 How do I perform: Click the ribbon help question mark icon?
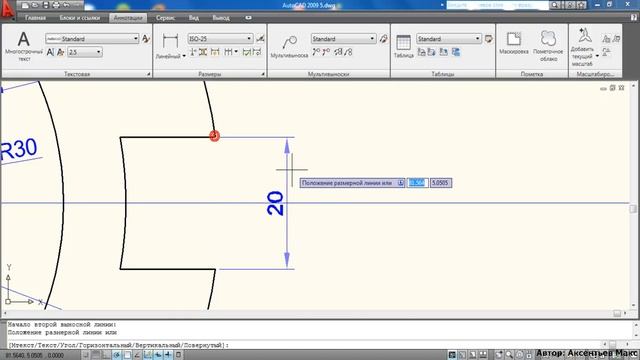[x=634, y=18]
